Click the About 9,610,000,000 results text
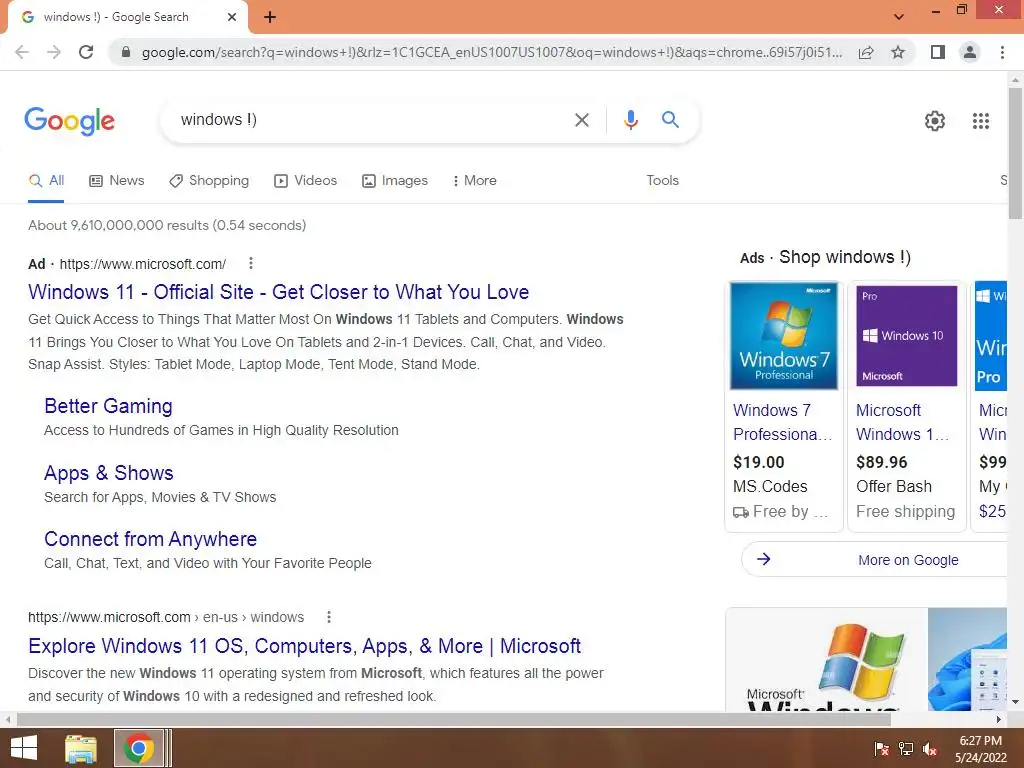1024x768 pixels. pos(167,225)
